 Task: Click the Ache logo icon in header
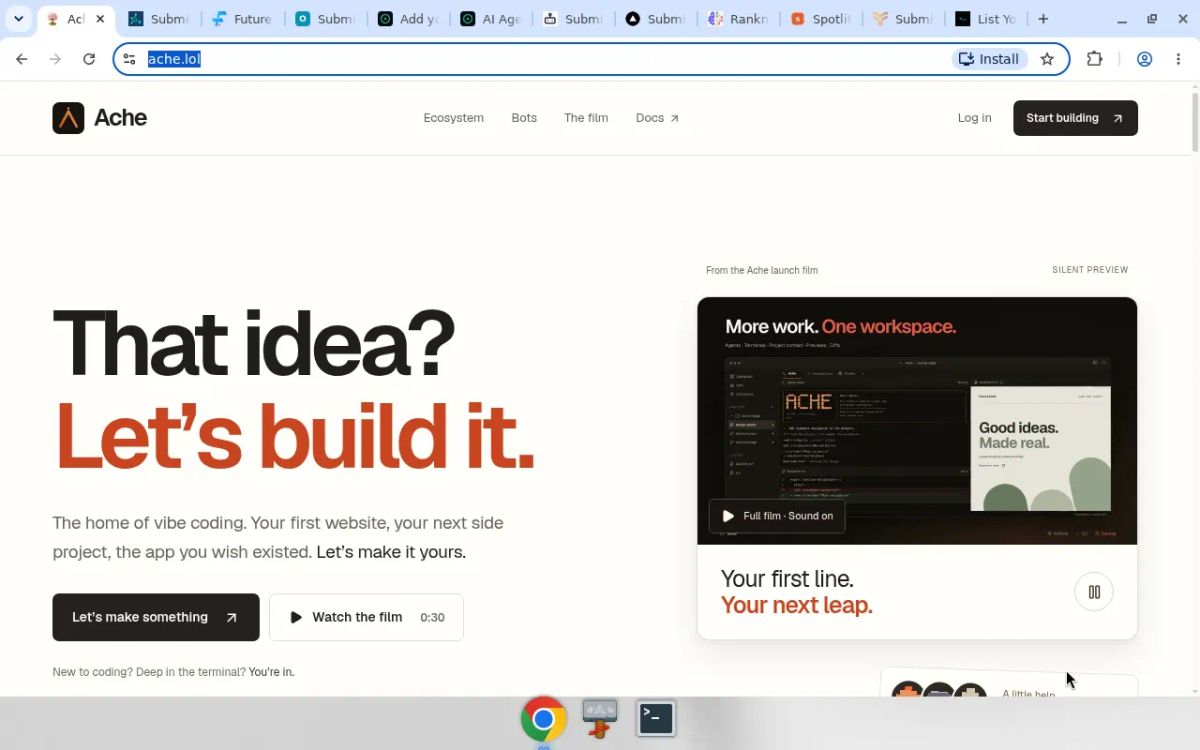pos(68,118)
